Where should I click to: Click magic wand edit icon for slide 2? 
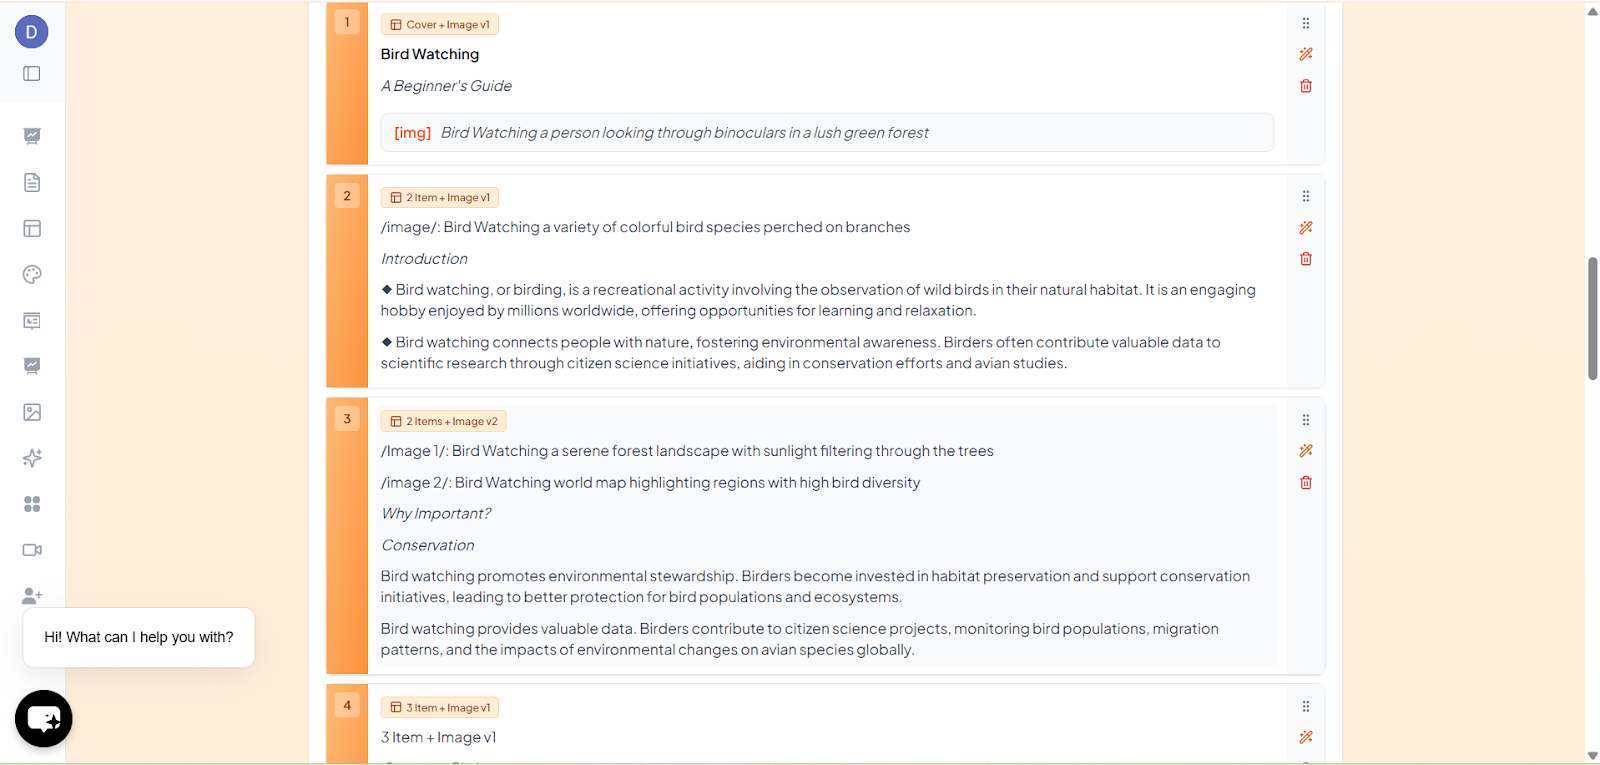[x=1306, y=228]
